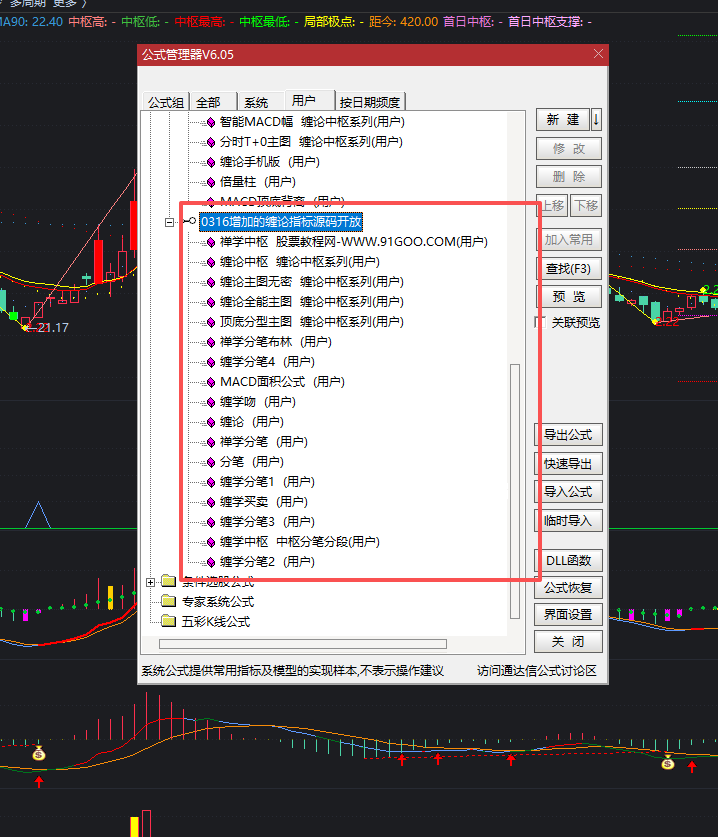The height and width of the screenshot is (837, 718).
Task: Click the 导出公式 button
Action: click(x=568, y=435)
